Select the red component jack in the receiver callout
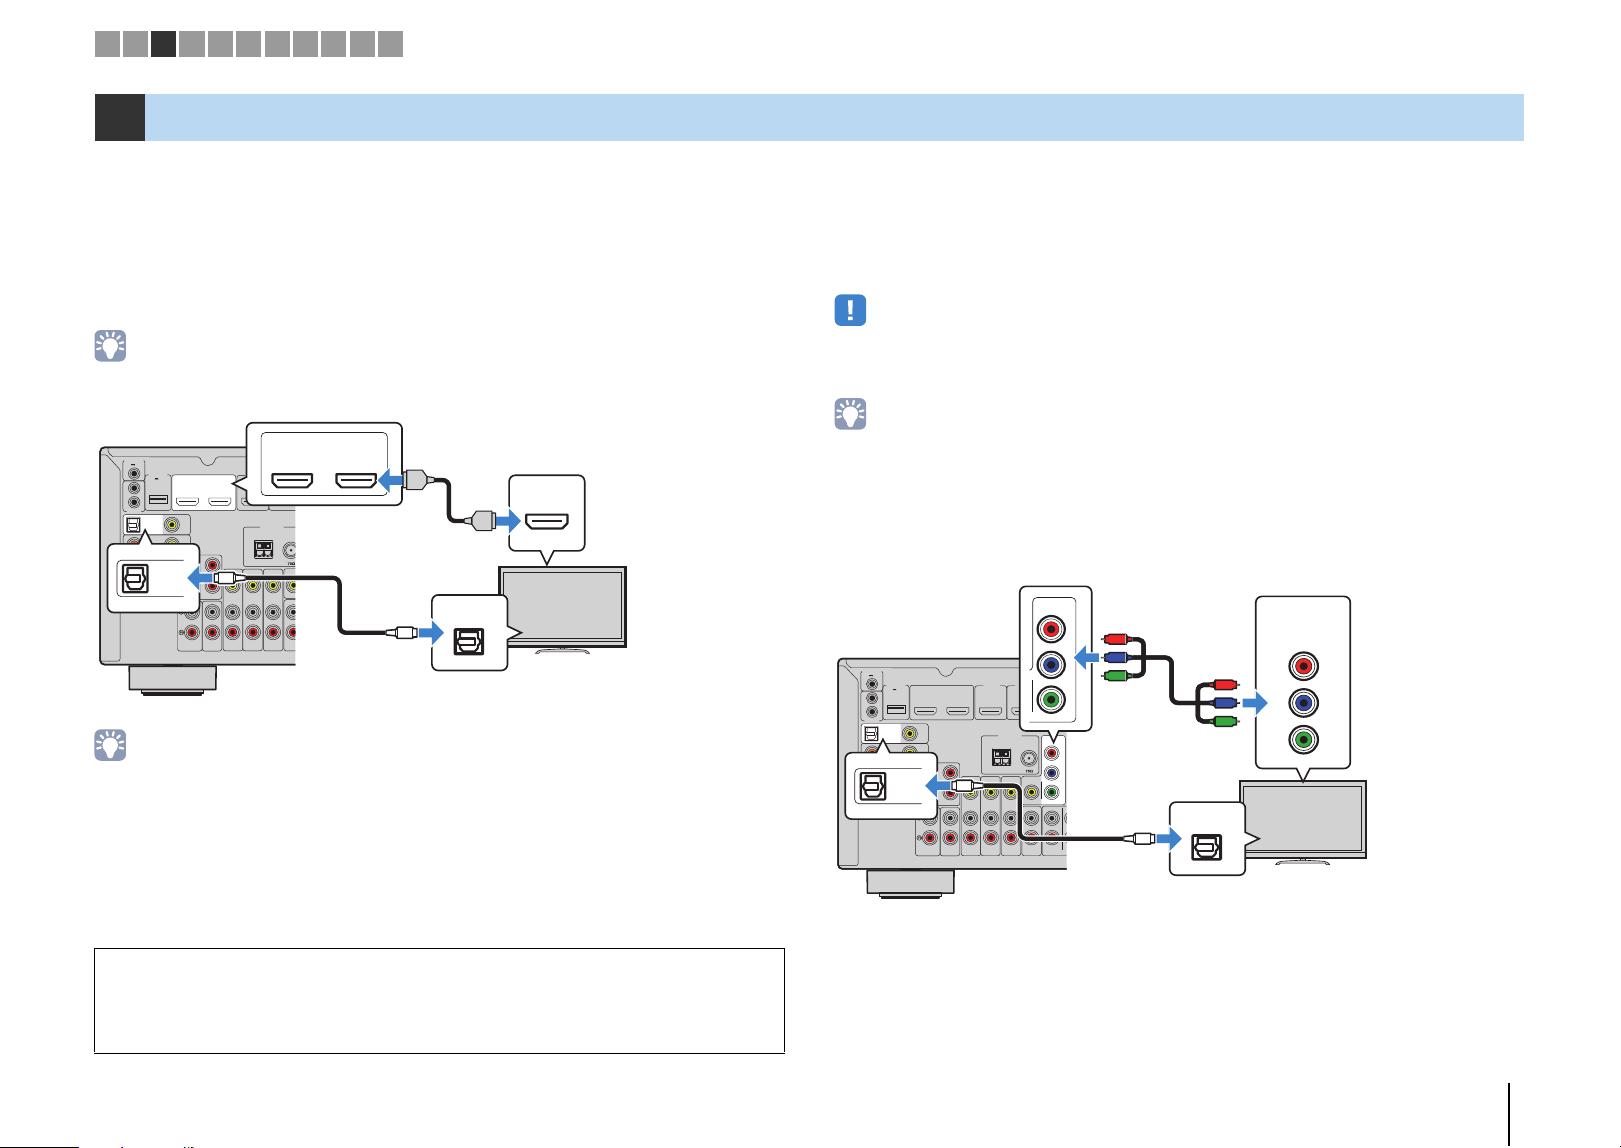Viewport: 1621px width, 1148px height. click(x=1051, y=629)
